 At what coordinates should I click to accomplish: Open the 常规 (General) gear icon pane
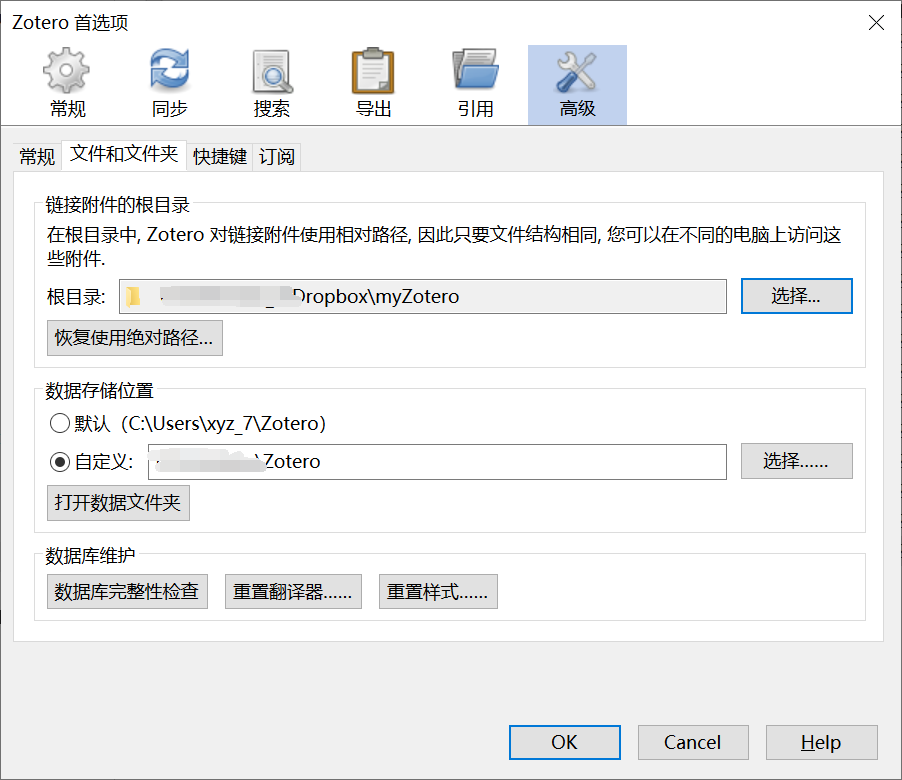pos(67,84)
